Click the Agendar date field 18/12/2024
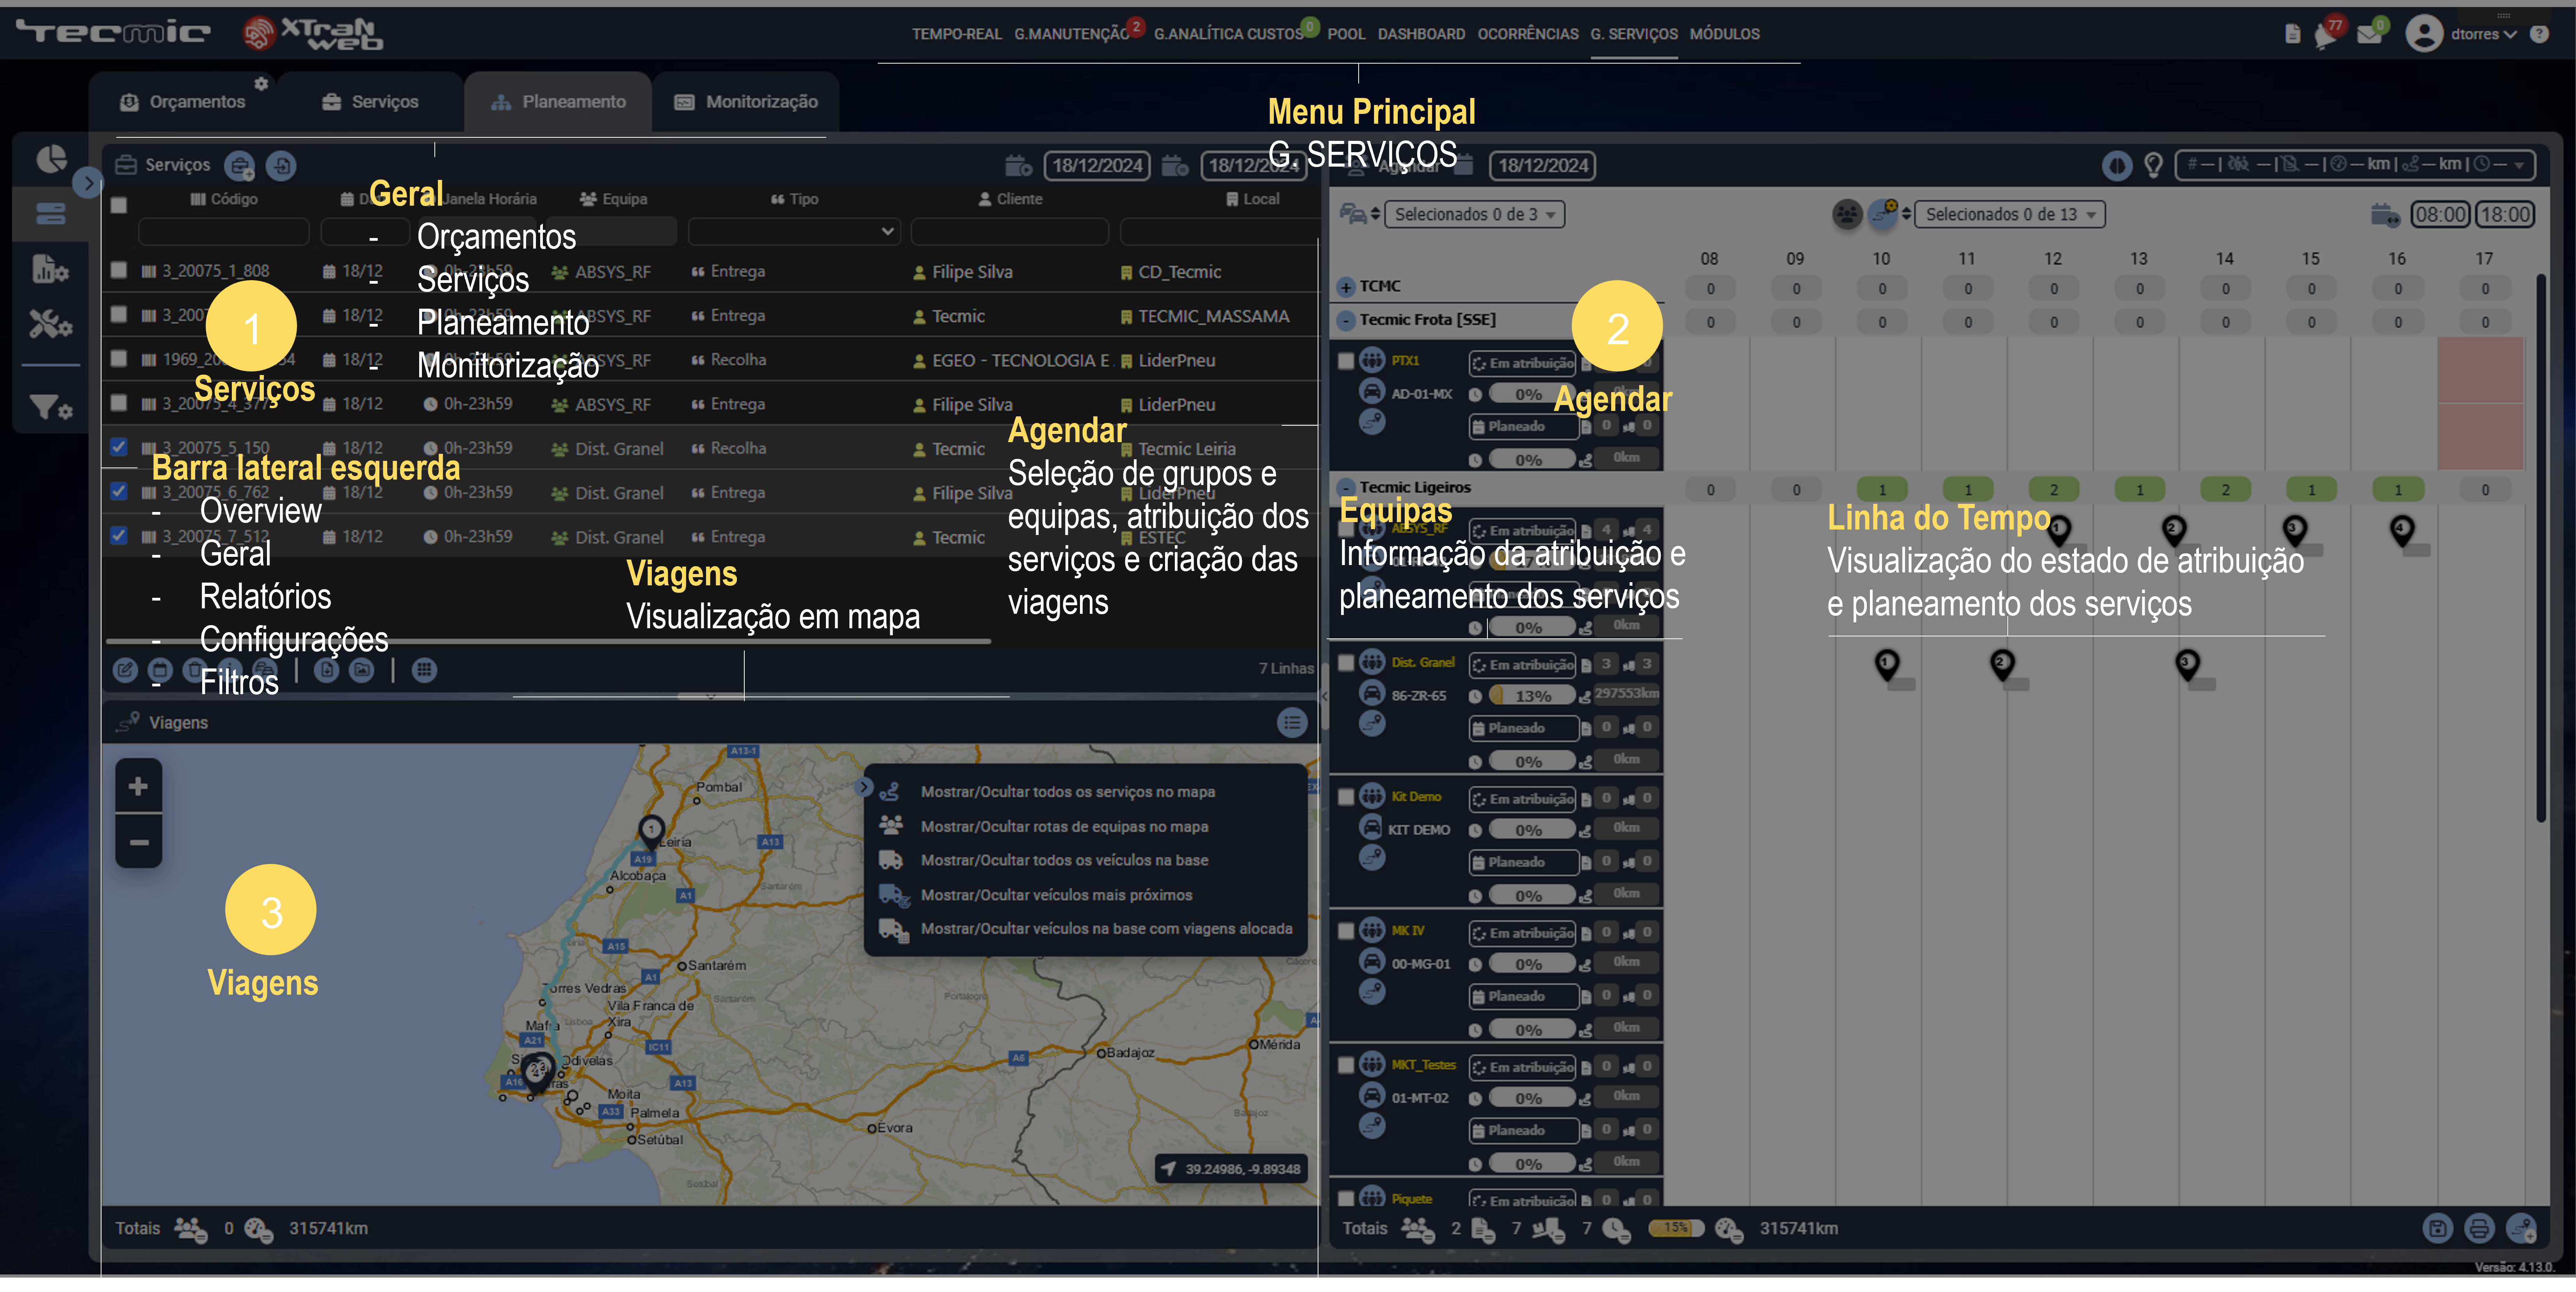The image size is (2576, 1292). 1542,166
